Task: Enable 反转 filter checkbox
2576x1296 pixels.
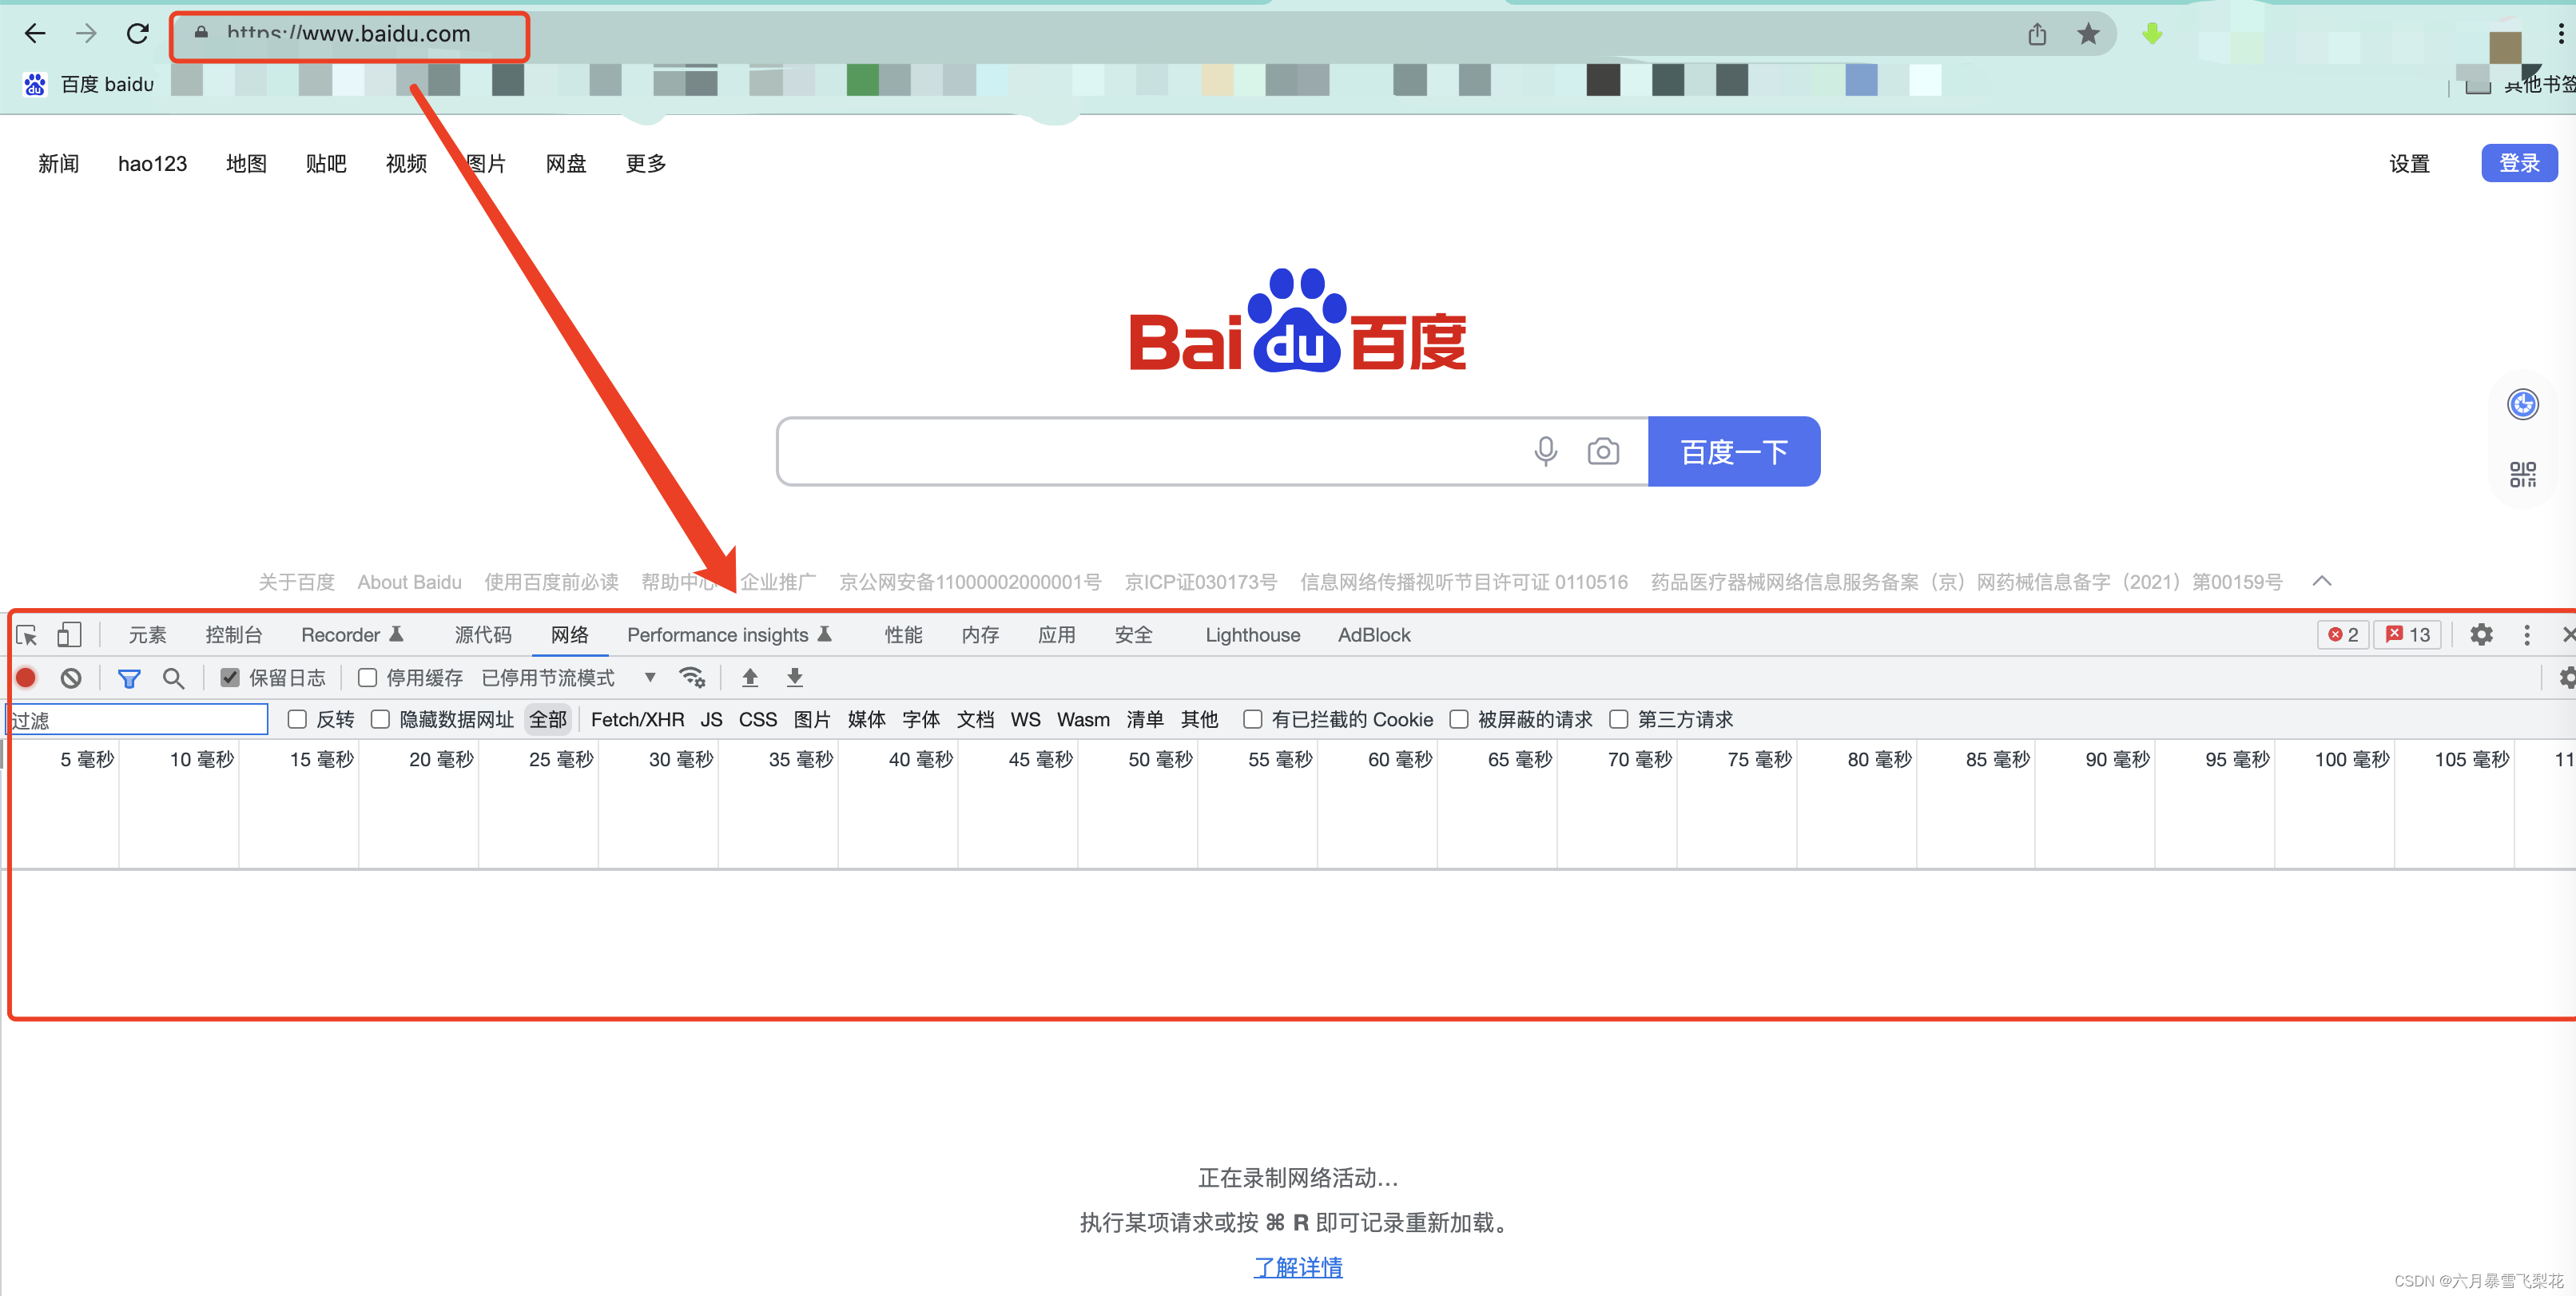Action: (297, 719)
